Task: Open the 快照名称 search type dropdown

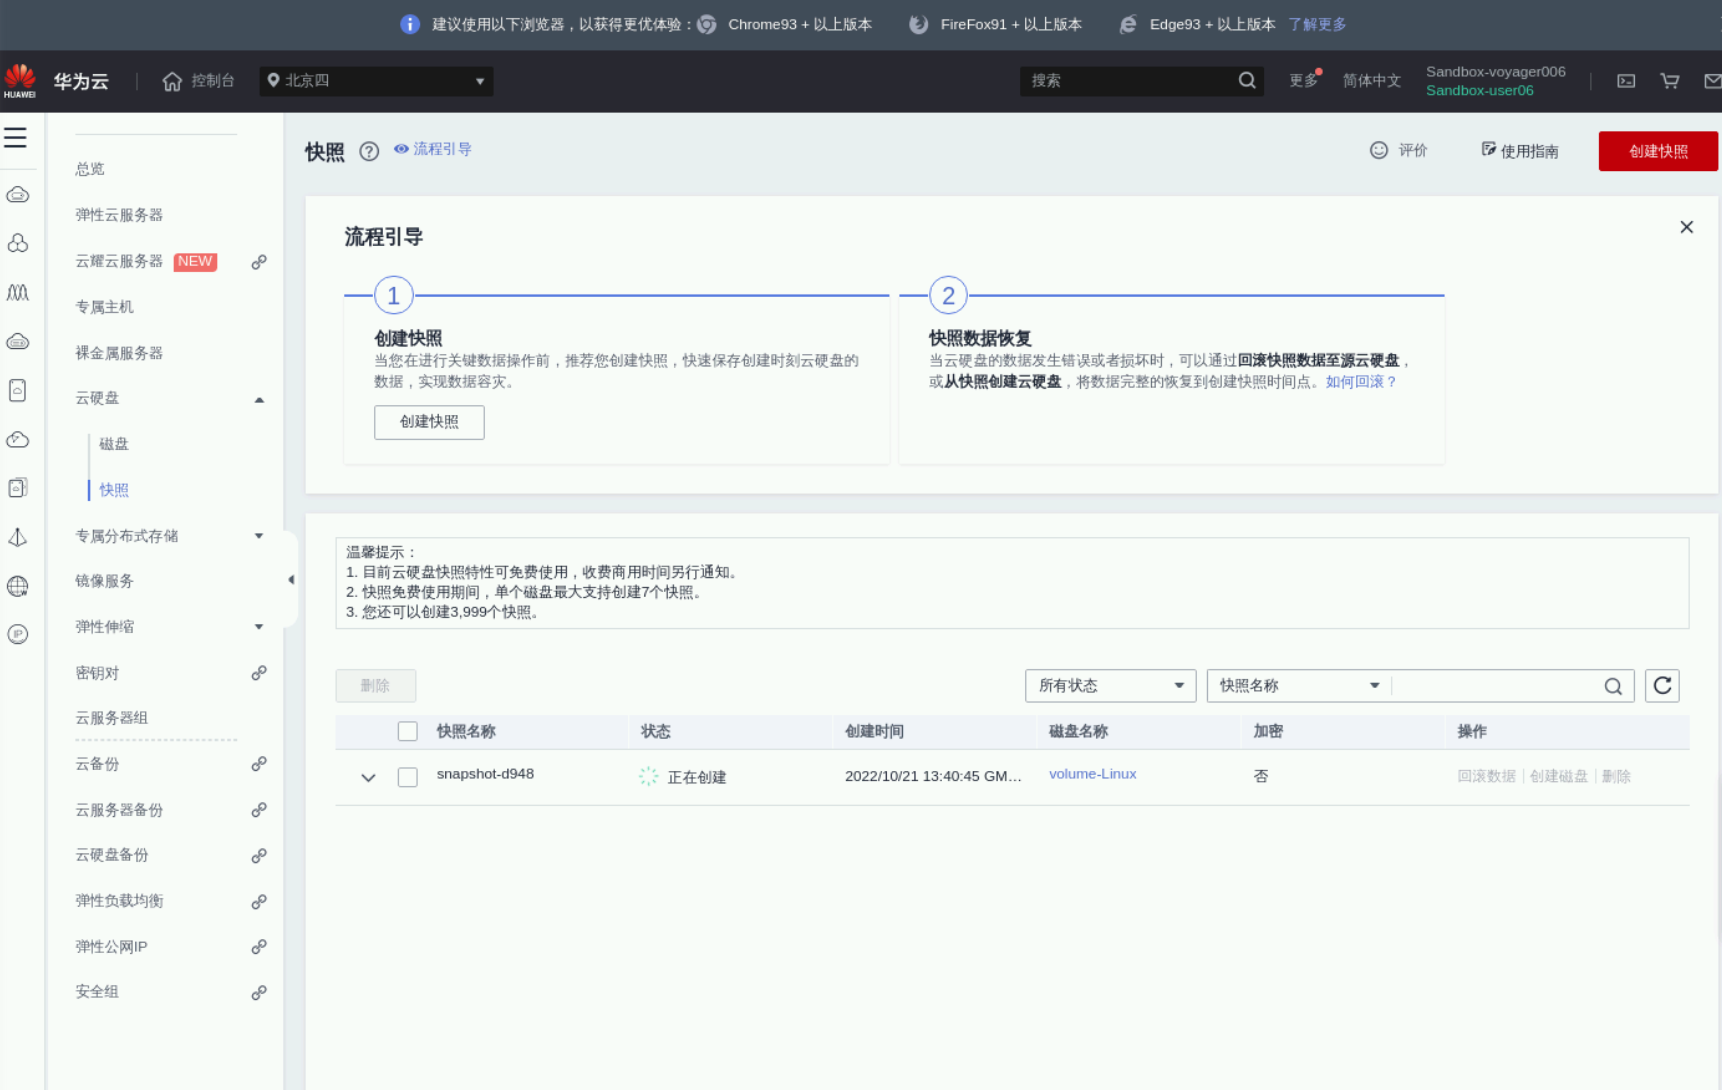Action: (x=1298, y=686)
